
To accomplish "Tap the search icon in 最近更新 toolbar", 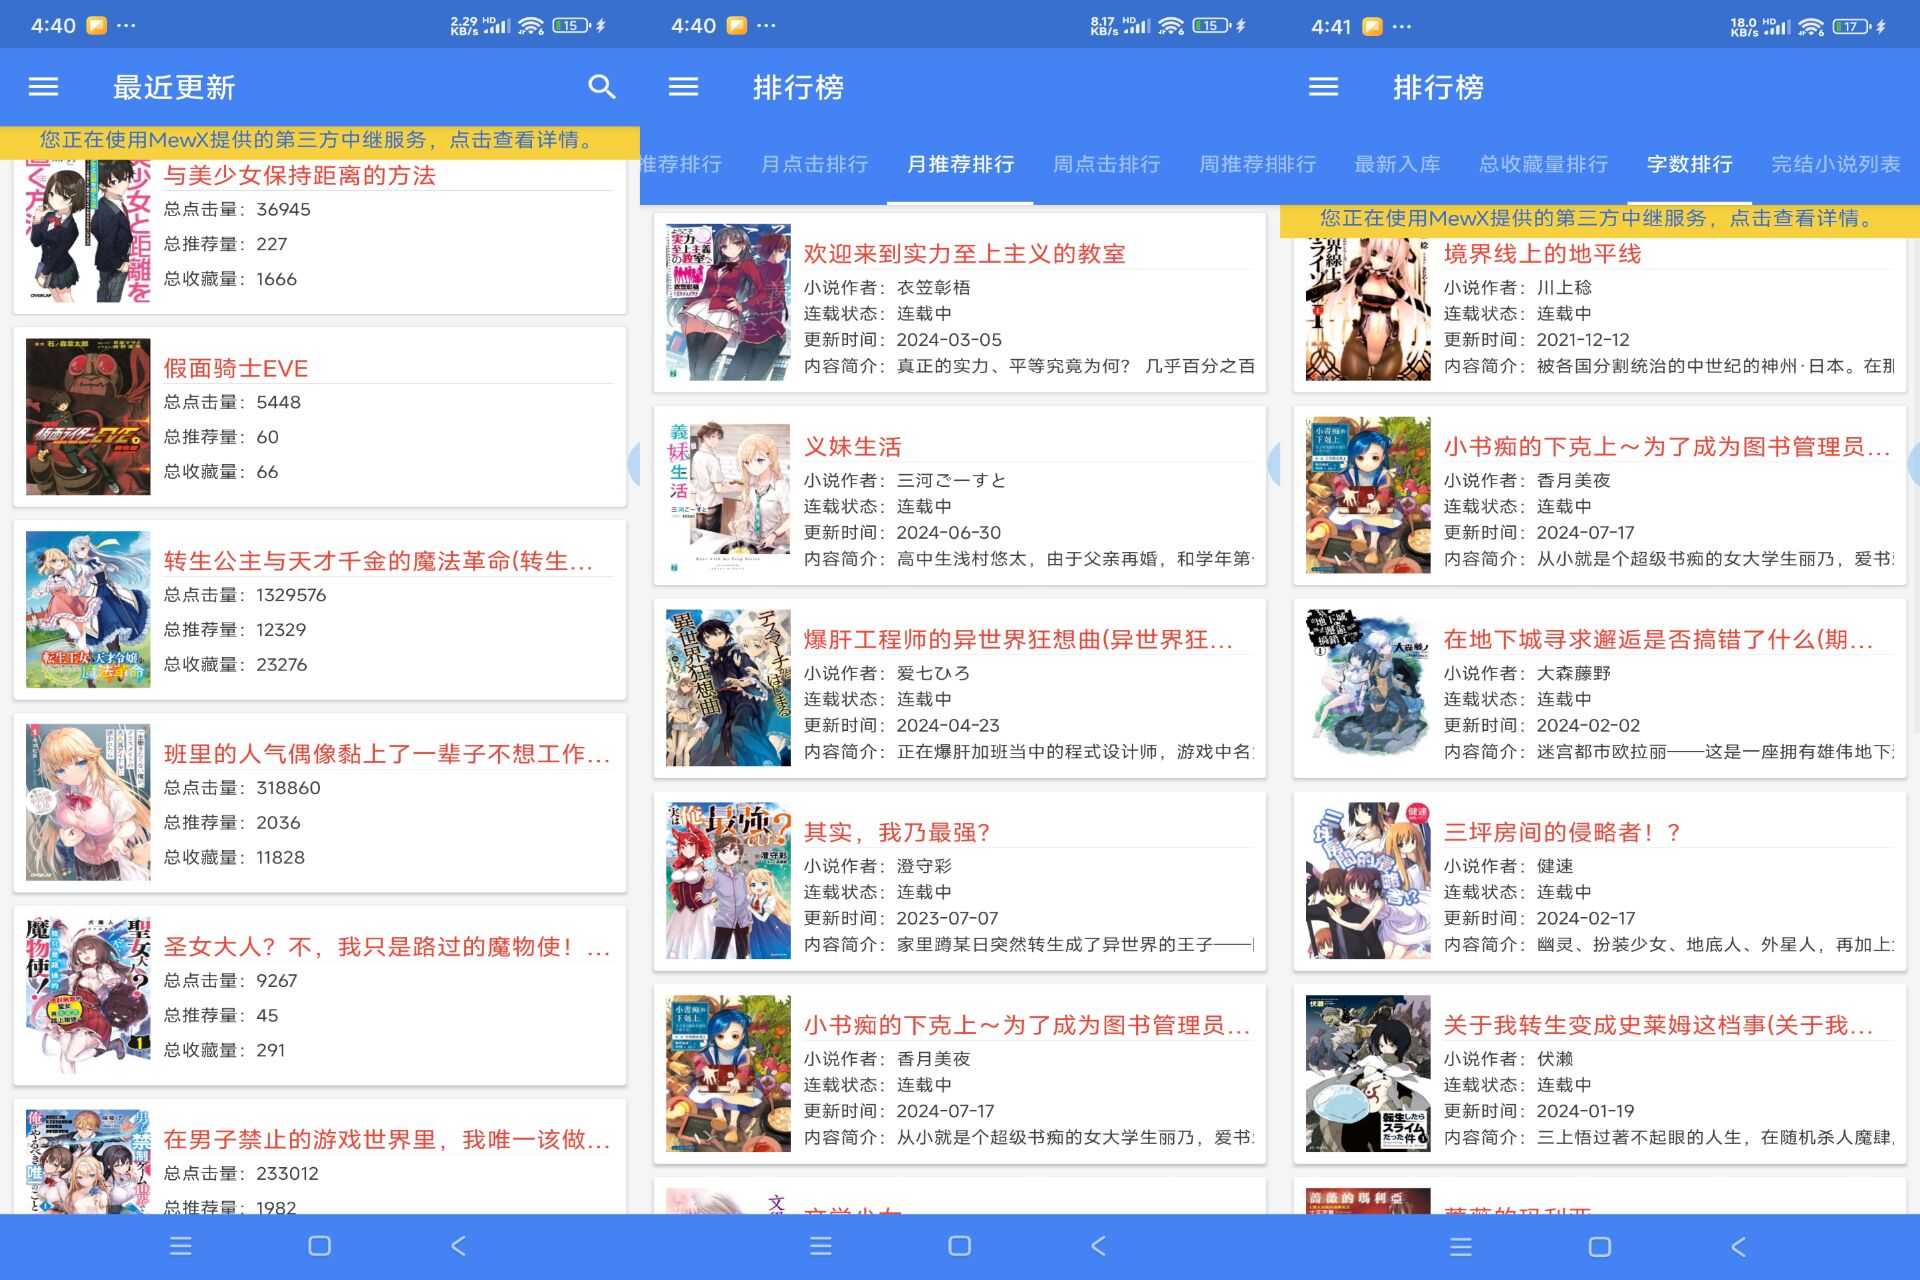I will pyautogui.click(x=602, y=88).
